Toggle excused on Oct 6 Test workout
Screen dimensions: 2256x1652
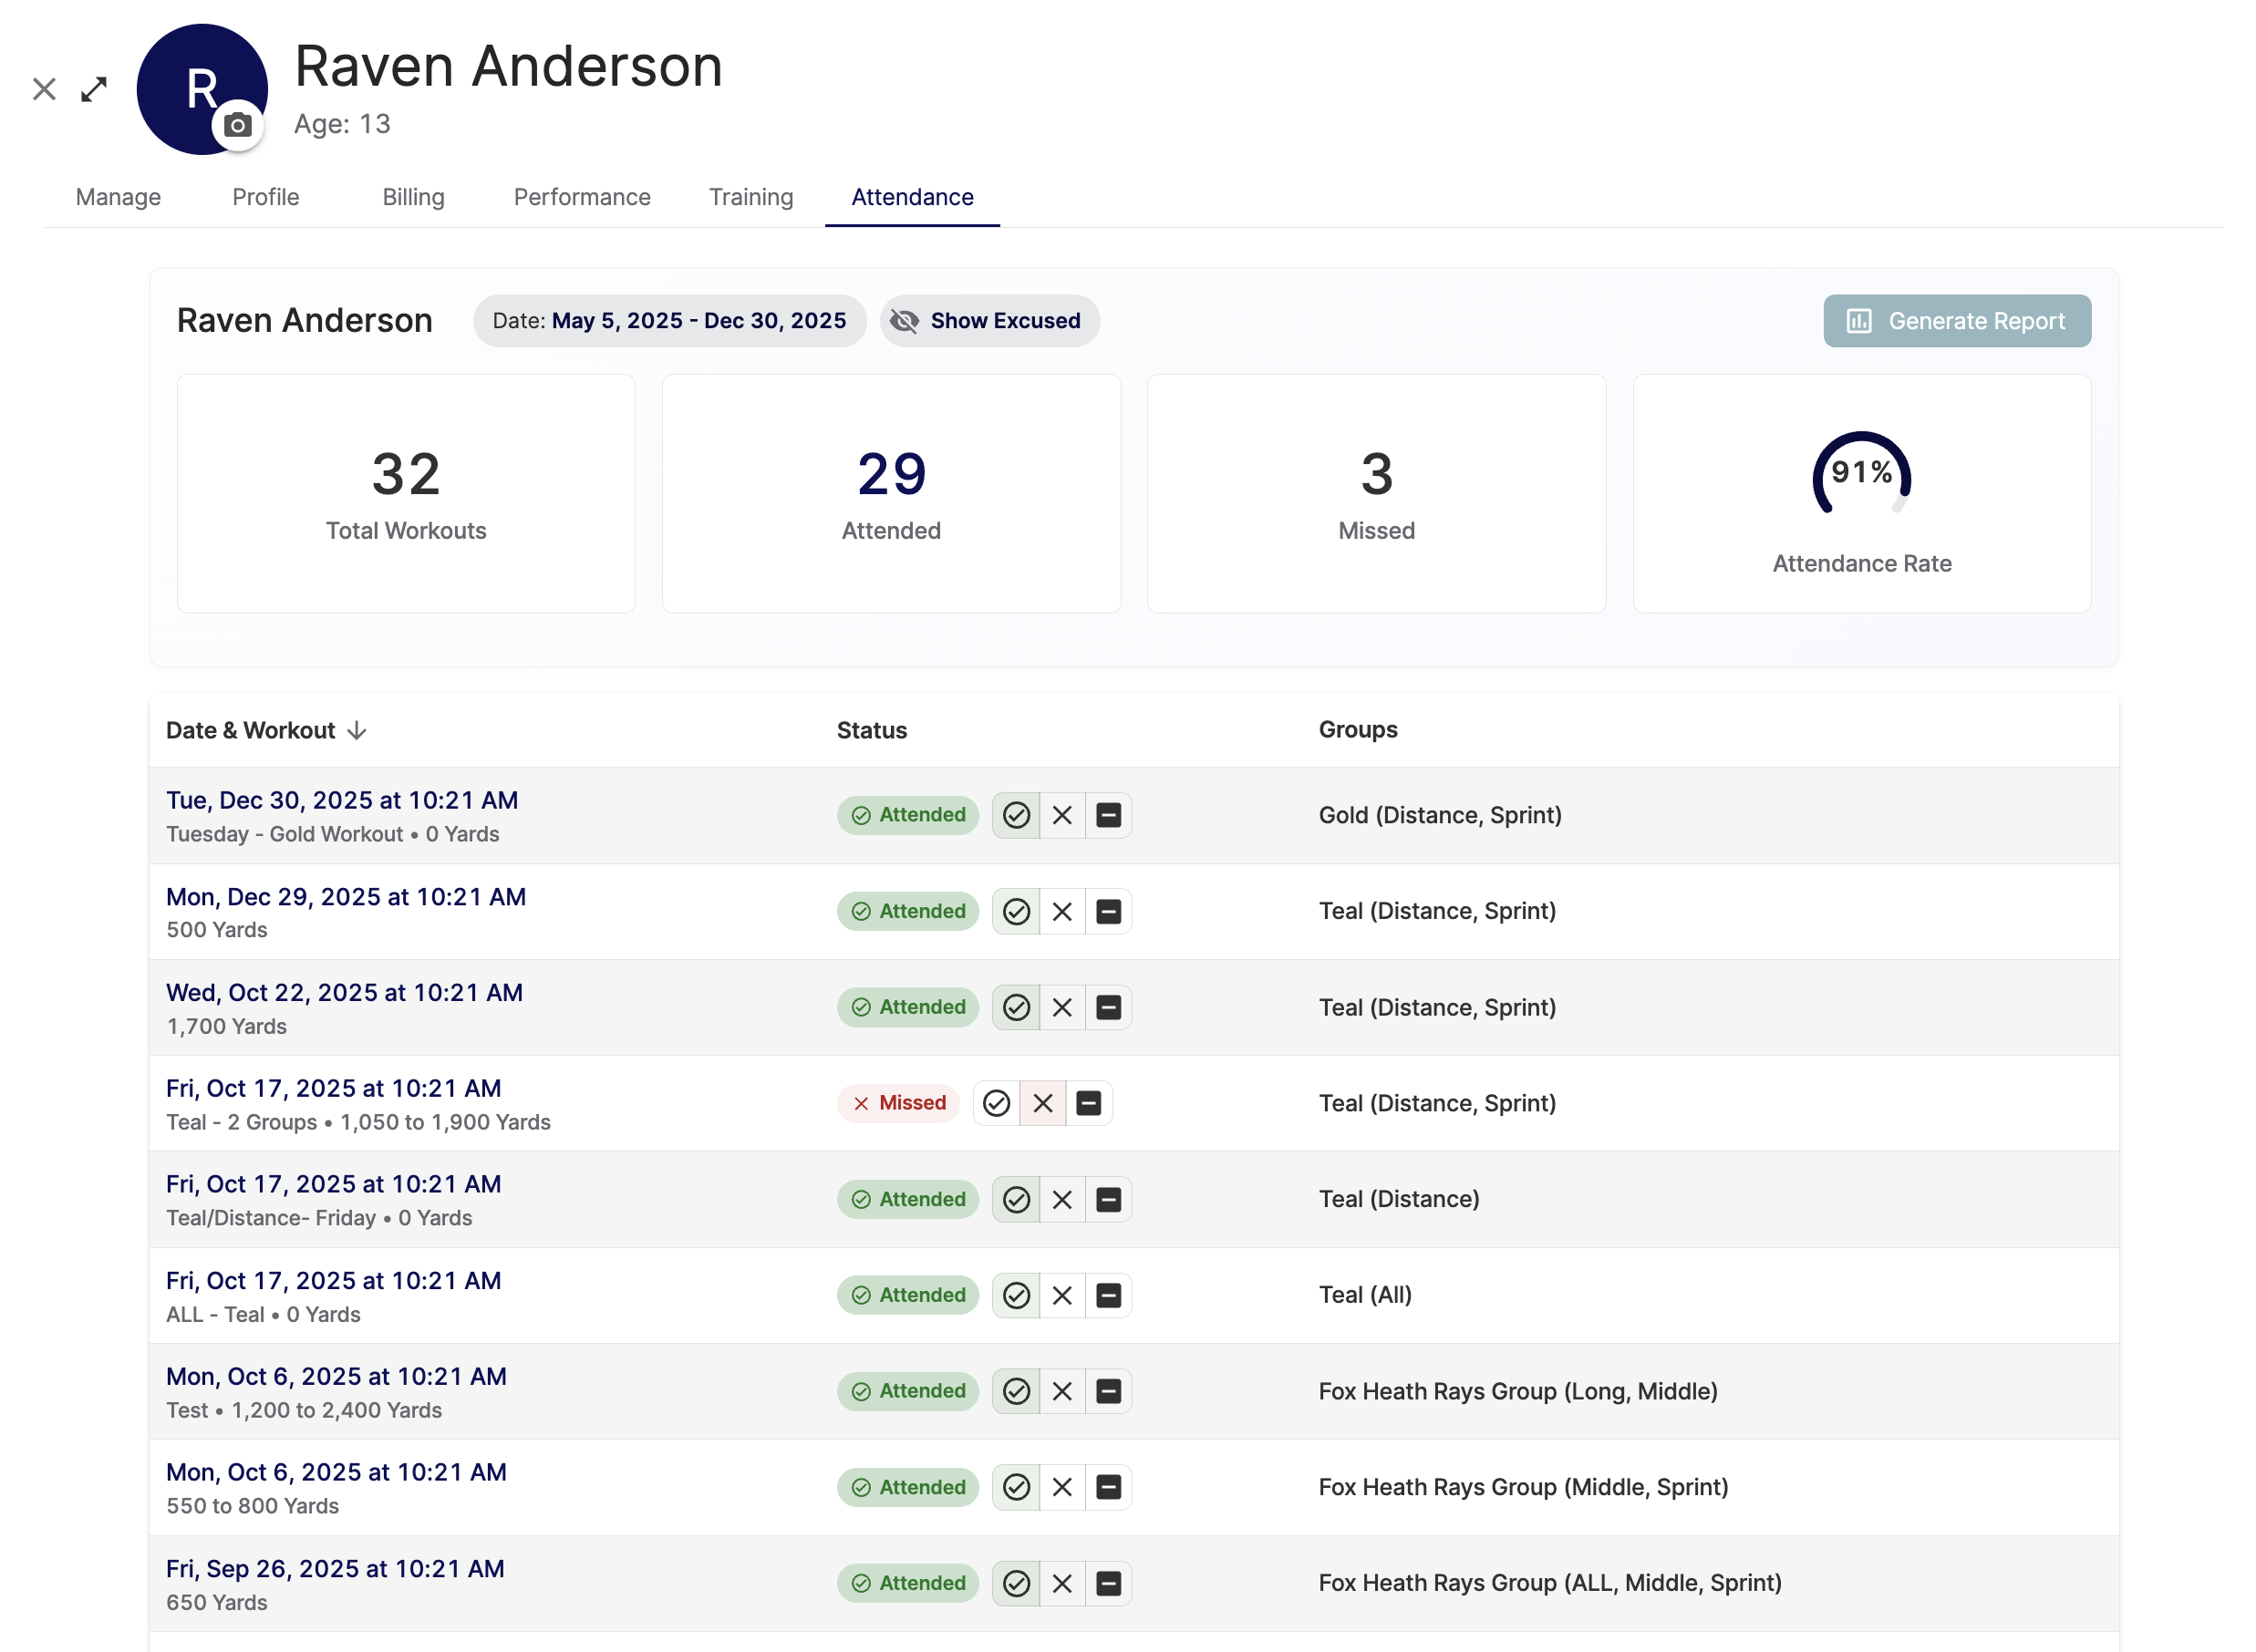[x=1108, y=1391]
